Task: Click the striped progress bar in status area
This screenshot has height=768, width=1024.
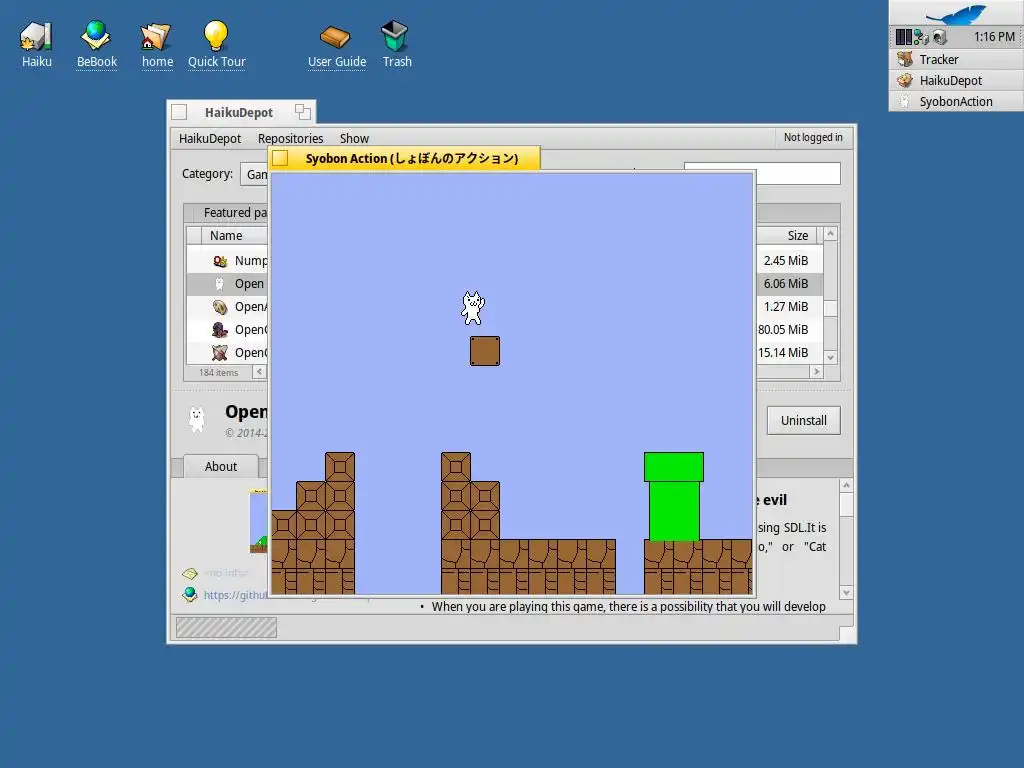Action: point(226,628)
